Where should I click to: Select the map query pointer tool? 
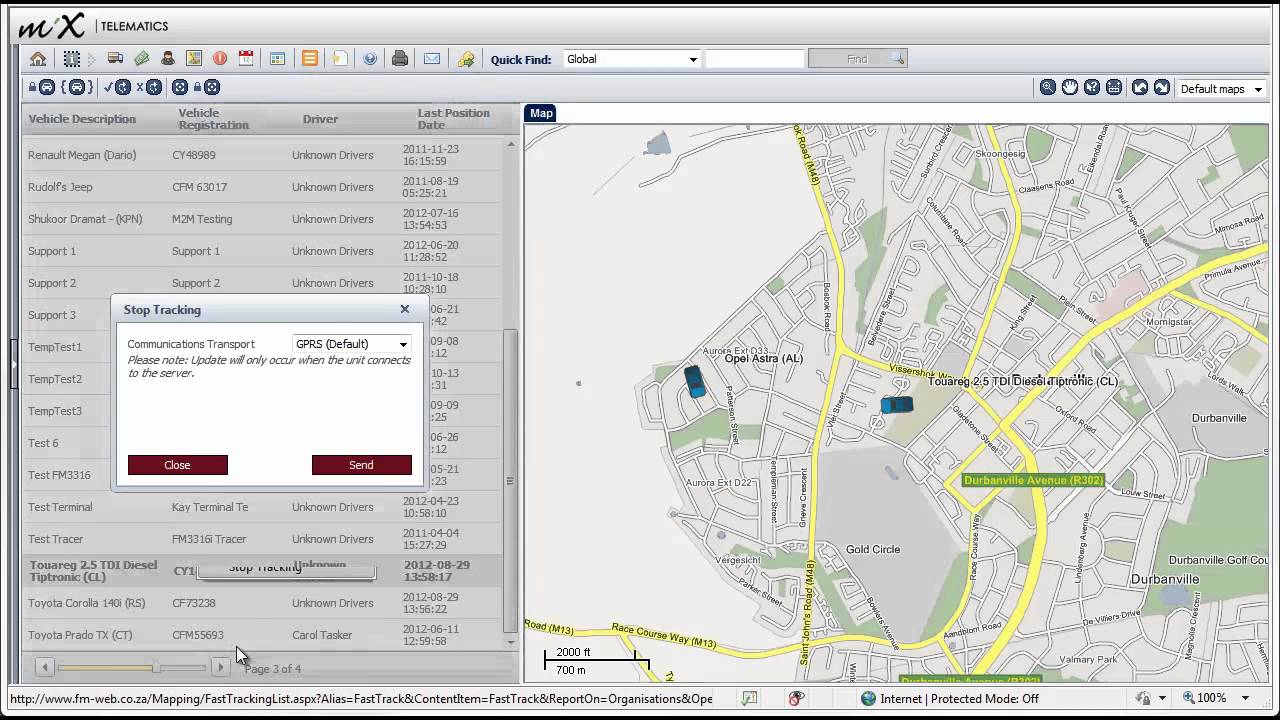click(x=1092, y=88)
